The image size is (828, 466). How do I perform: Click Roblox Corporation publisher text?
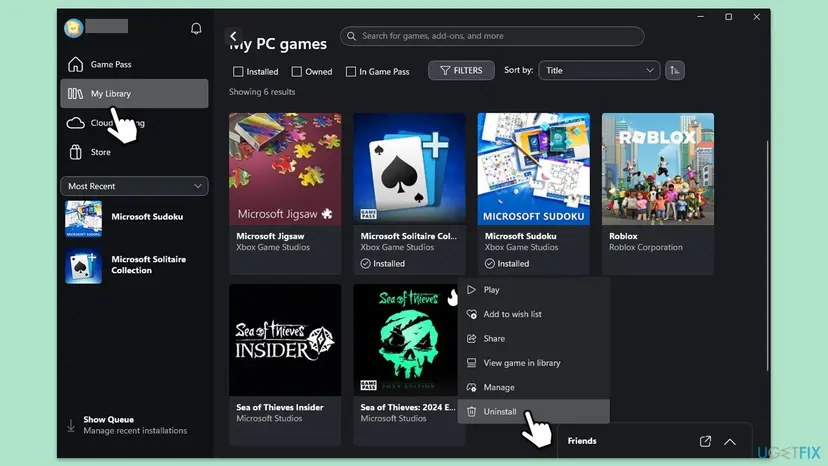click(646, 247)
